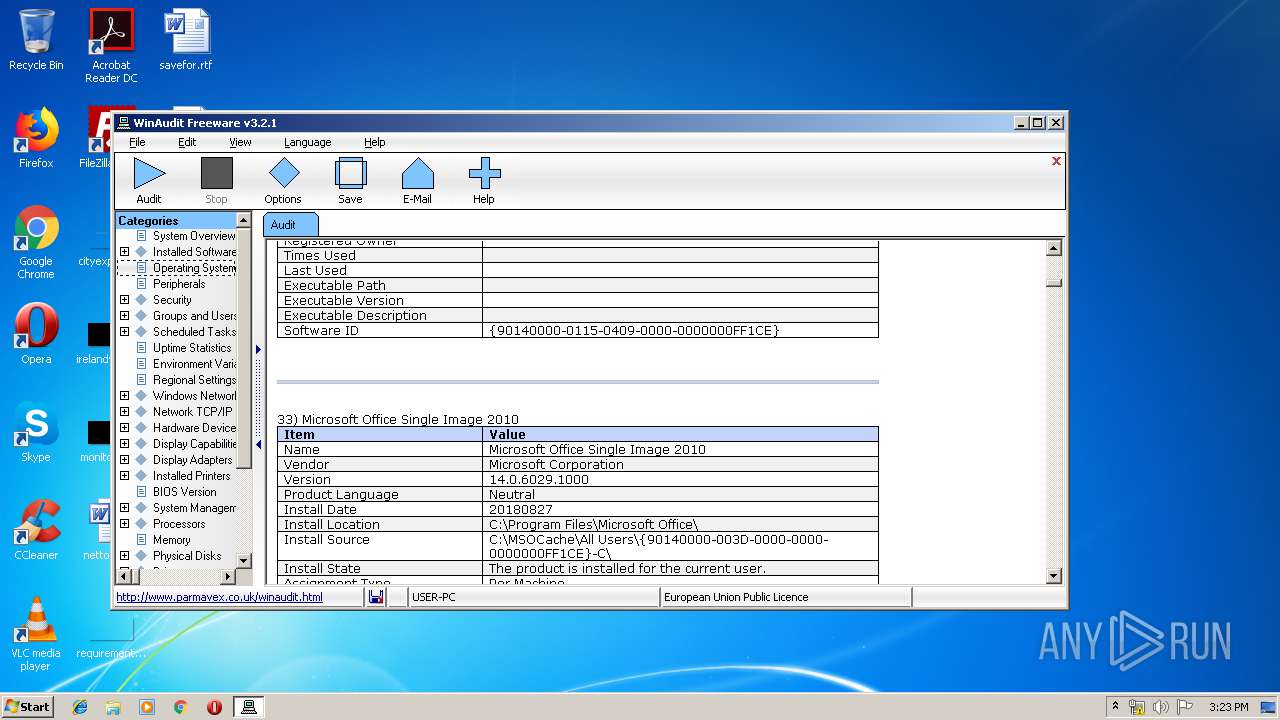Click the E-Mail toolbar icon

click(417, 181)
